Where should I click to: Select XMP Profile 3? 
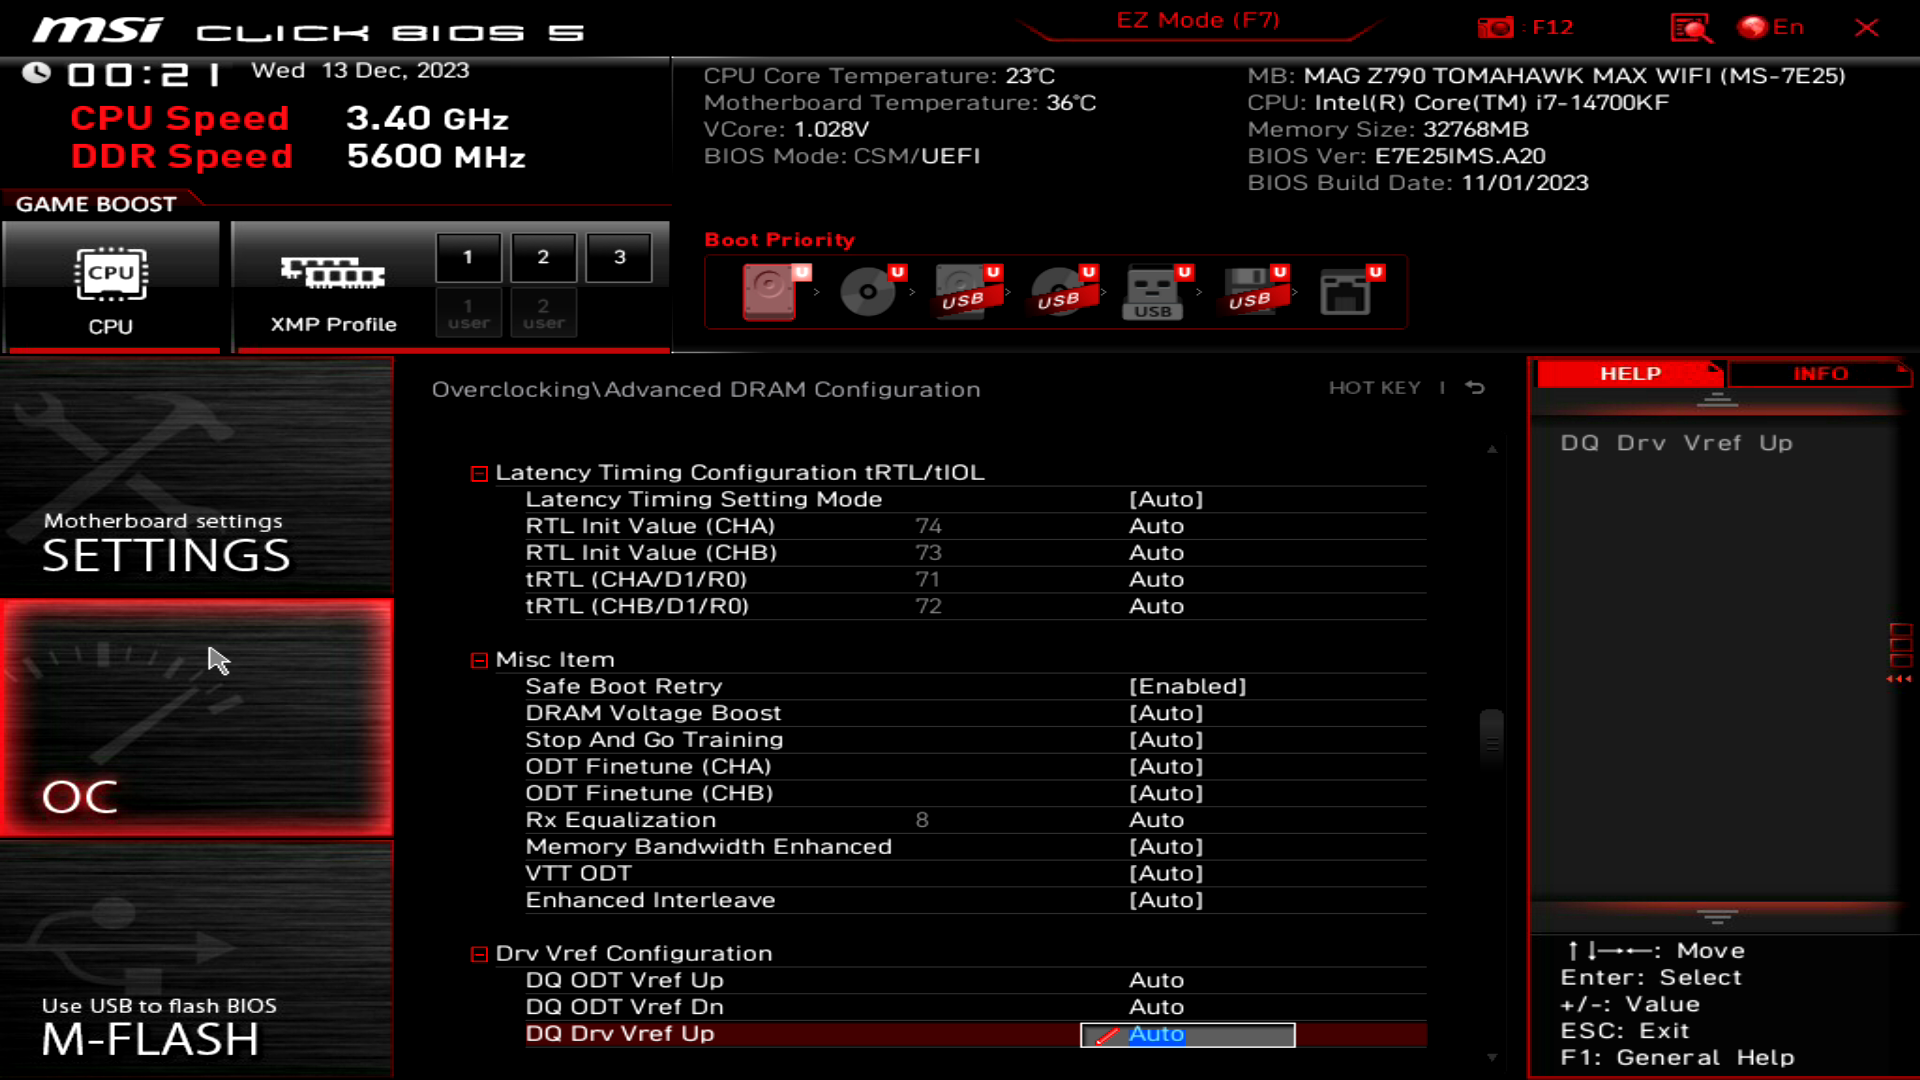[618, 257]
